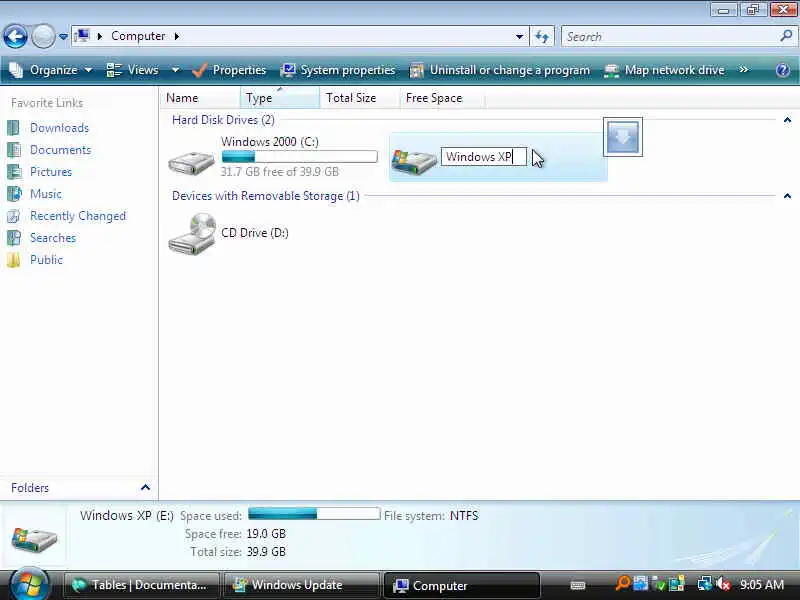Click the magnifier search icon
The image size is (800, 600).
pyautogui.click(x=786, y=36)
